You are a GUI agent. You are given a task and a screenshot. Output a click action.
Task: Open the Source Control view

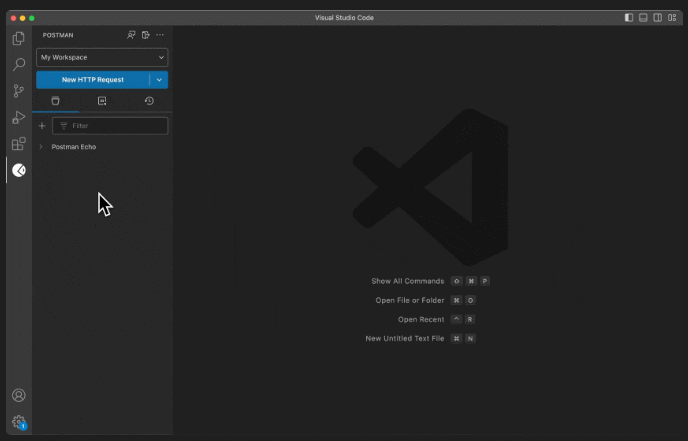pos(18,91)
